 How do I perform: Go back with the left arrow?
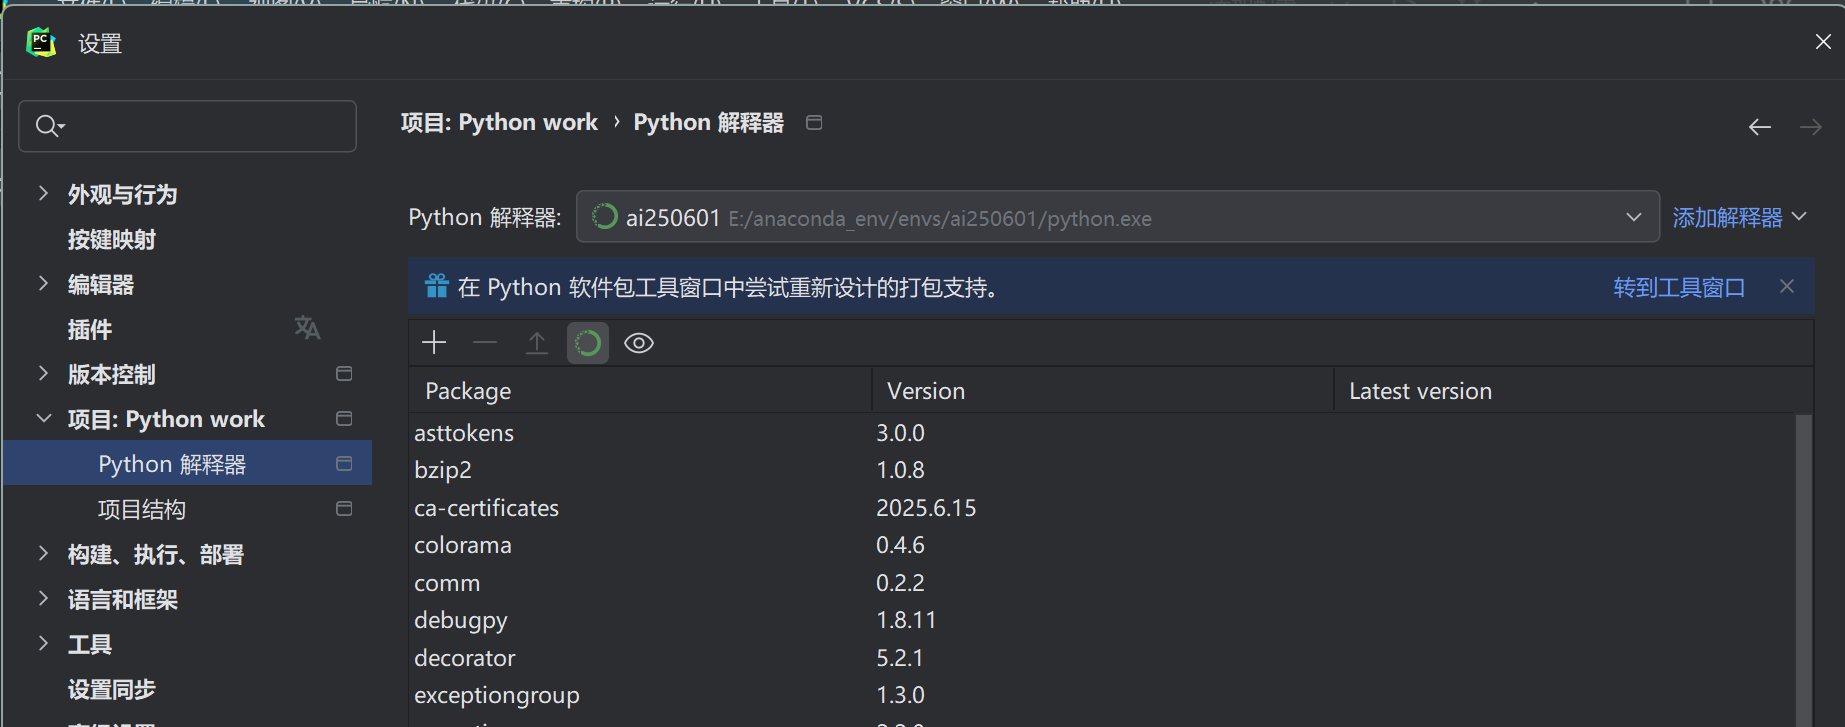(x=1760, y=127)
